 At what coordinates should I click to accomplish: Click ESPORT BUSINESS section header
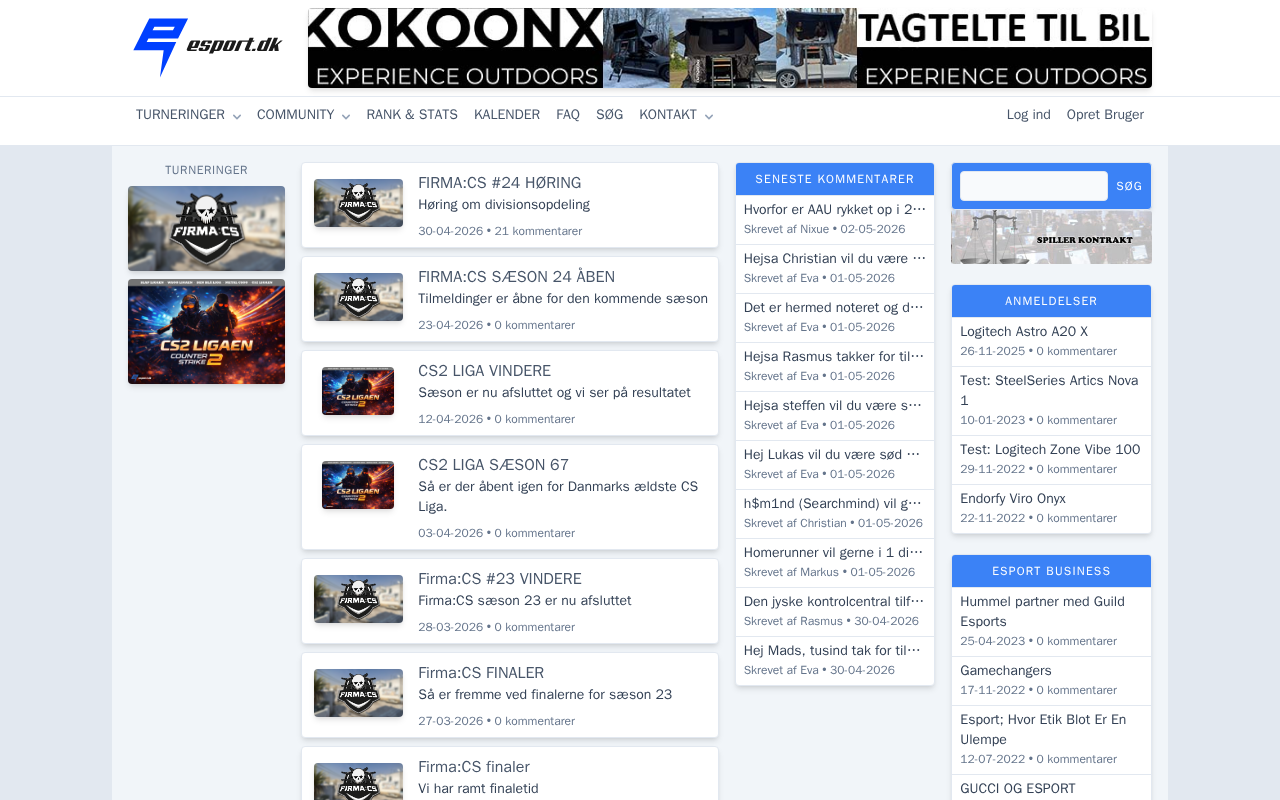click(x=1051, y=571)
